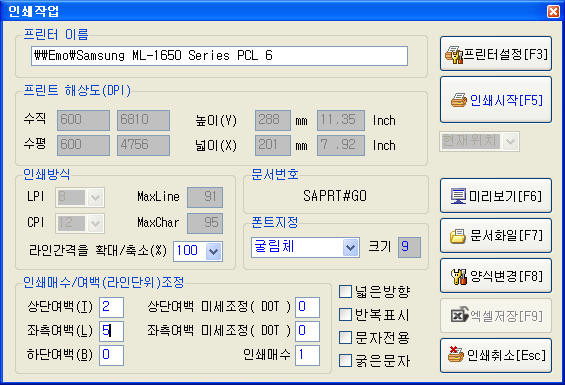Click the 좌측여백 미세조정 DOT field
This screenshot has height=385, width=565.
click(307, 331)
